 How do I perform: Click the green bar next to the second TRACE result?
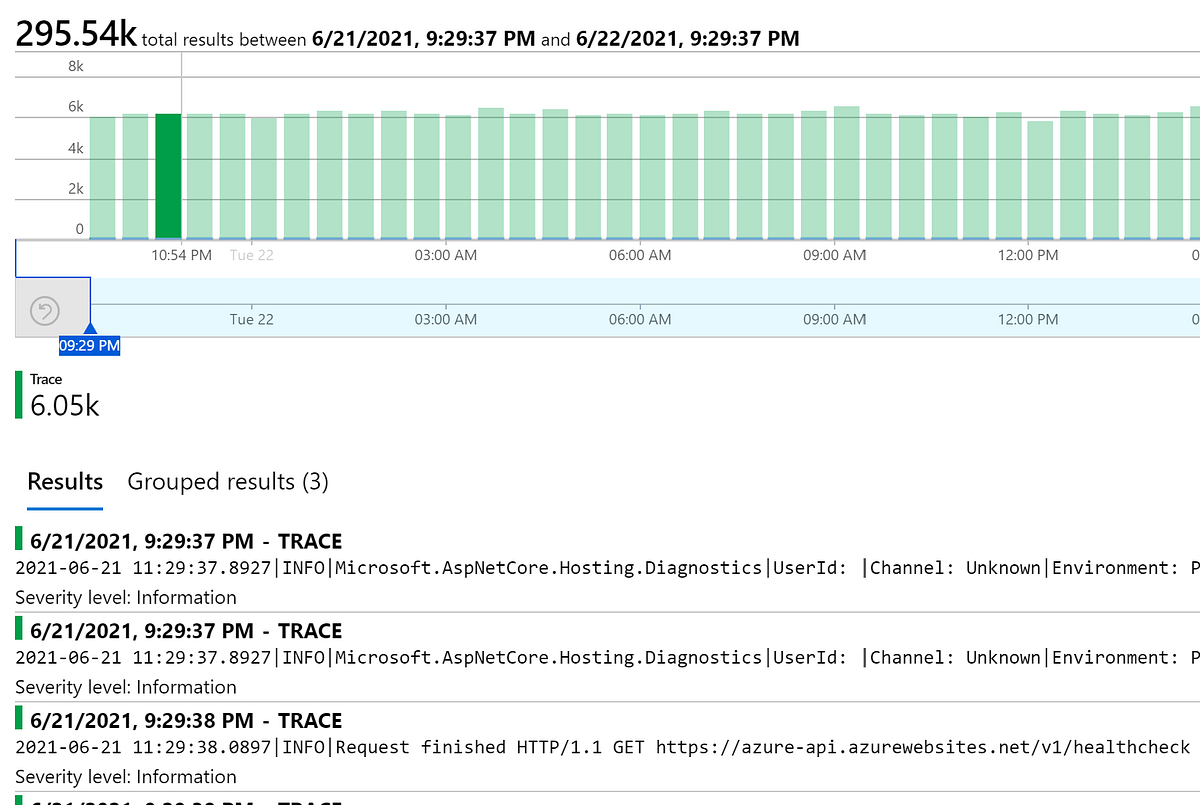coord(17,629)
